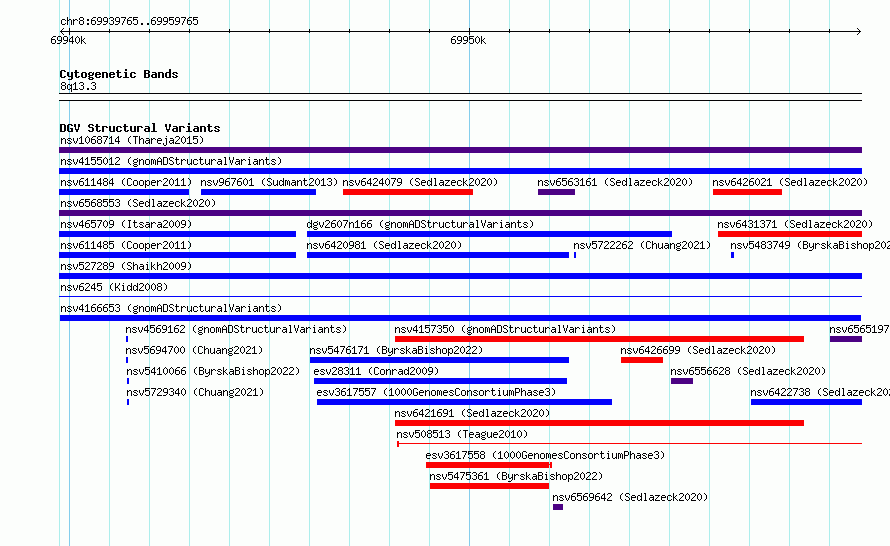
Task: Click the chr8:69939765..69959765 region label
Action: click(x=129, y=21)
